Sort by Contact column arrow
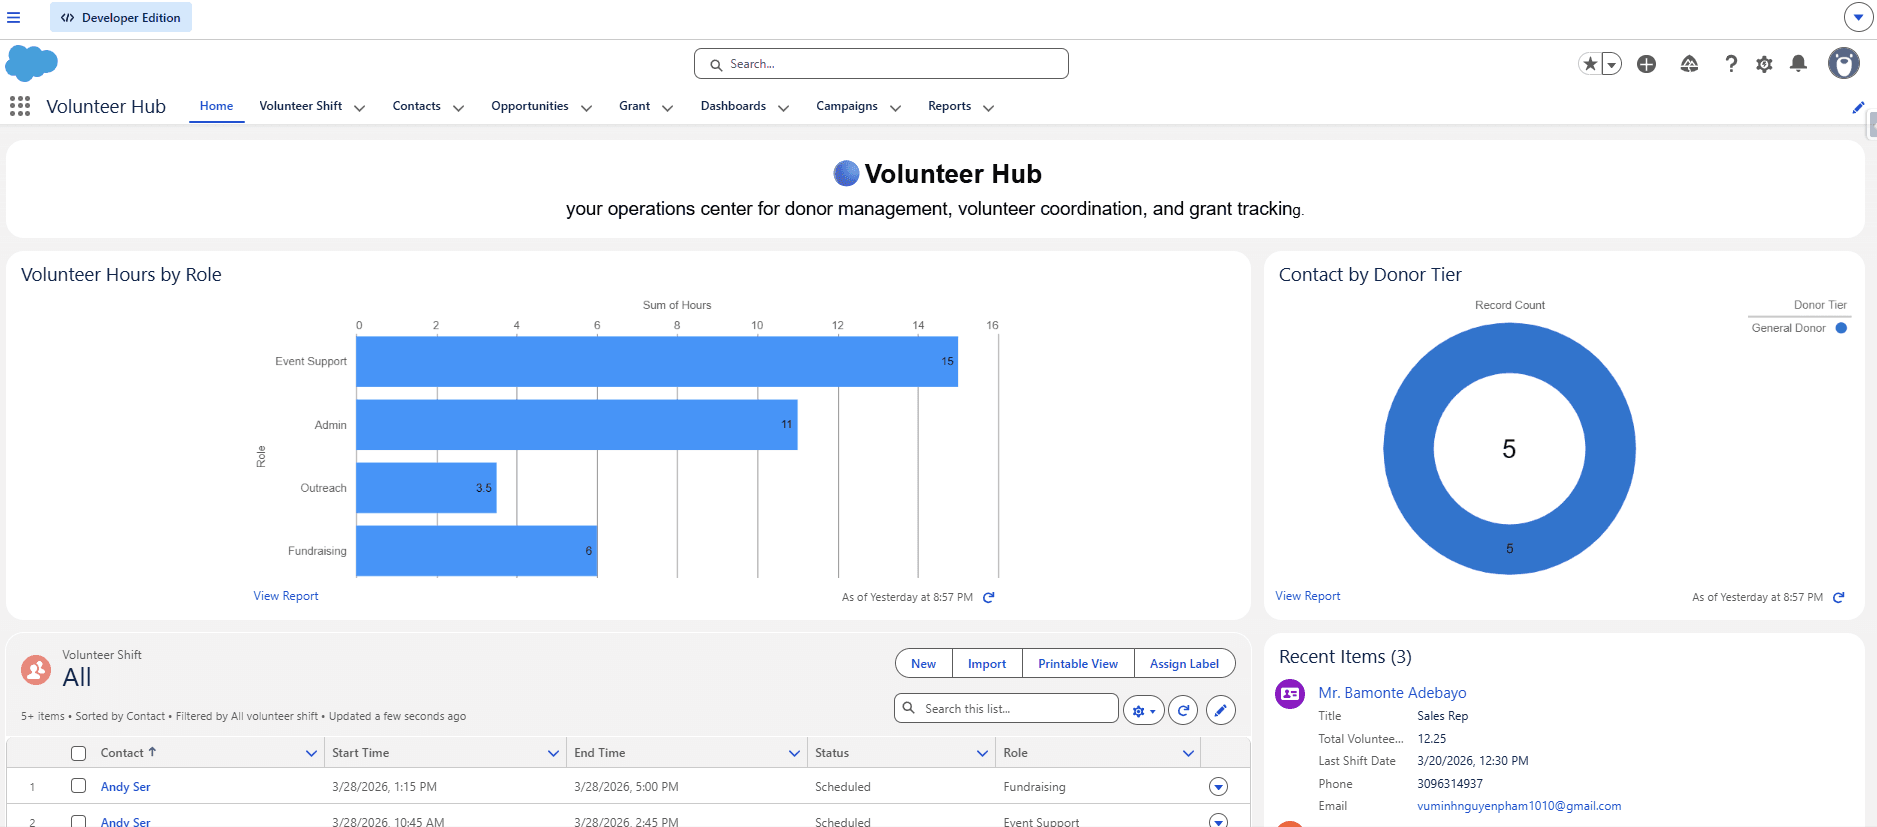1877x827 pixels. (x=152, y=752)
